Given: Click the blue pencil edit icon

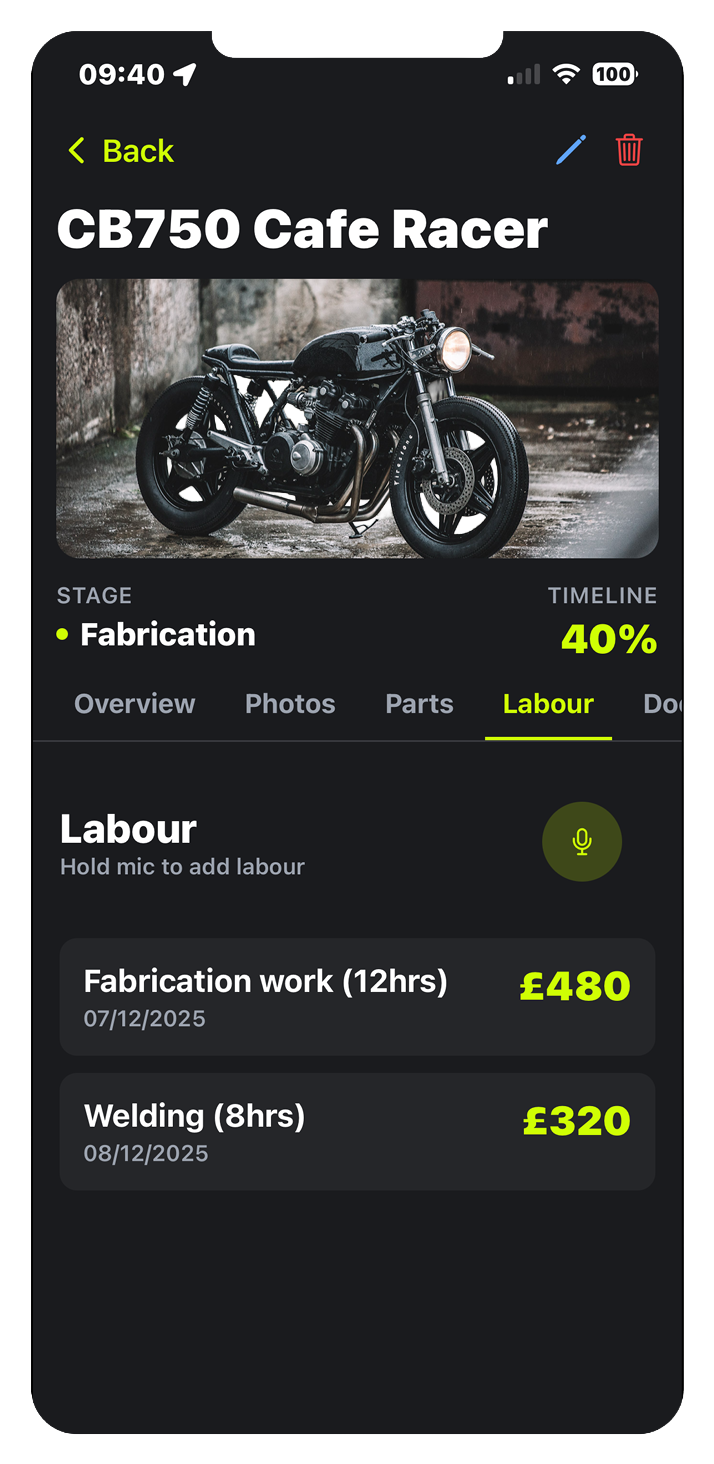Looking at the screenshot, I should point(571,150).
